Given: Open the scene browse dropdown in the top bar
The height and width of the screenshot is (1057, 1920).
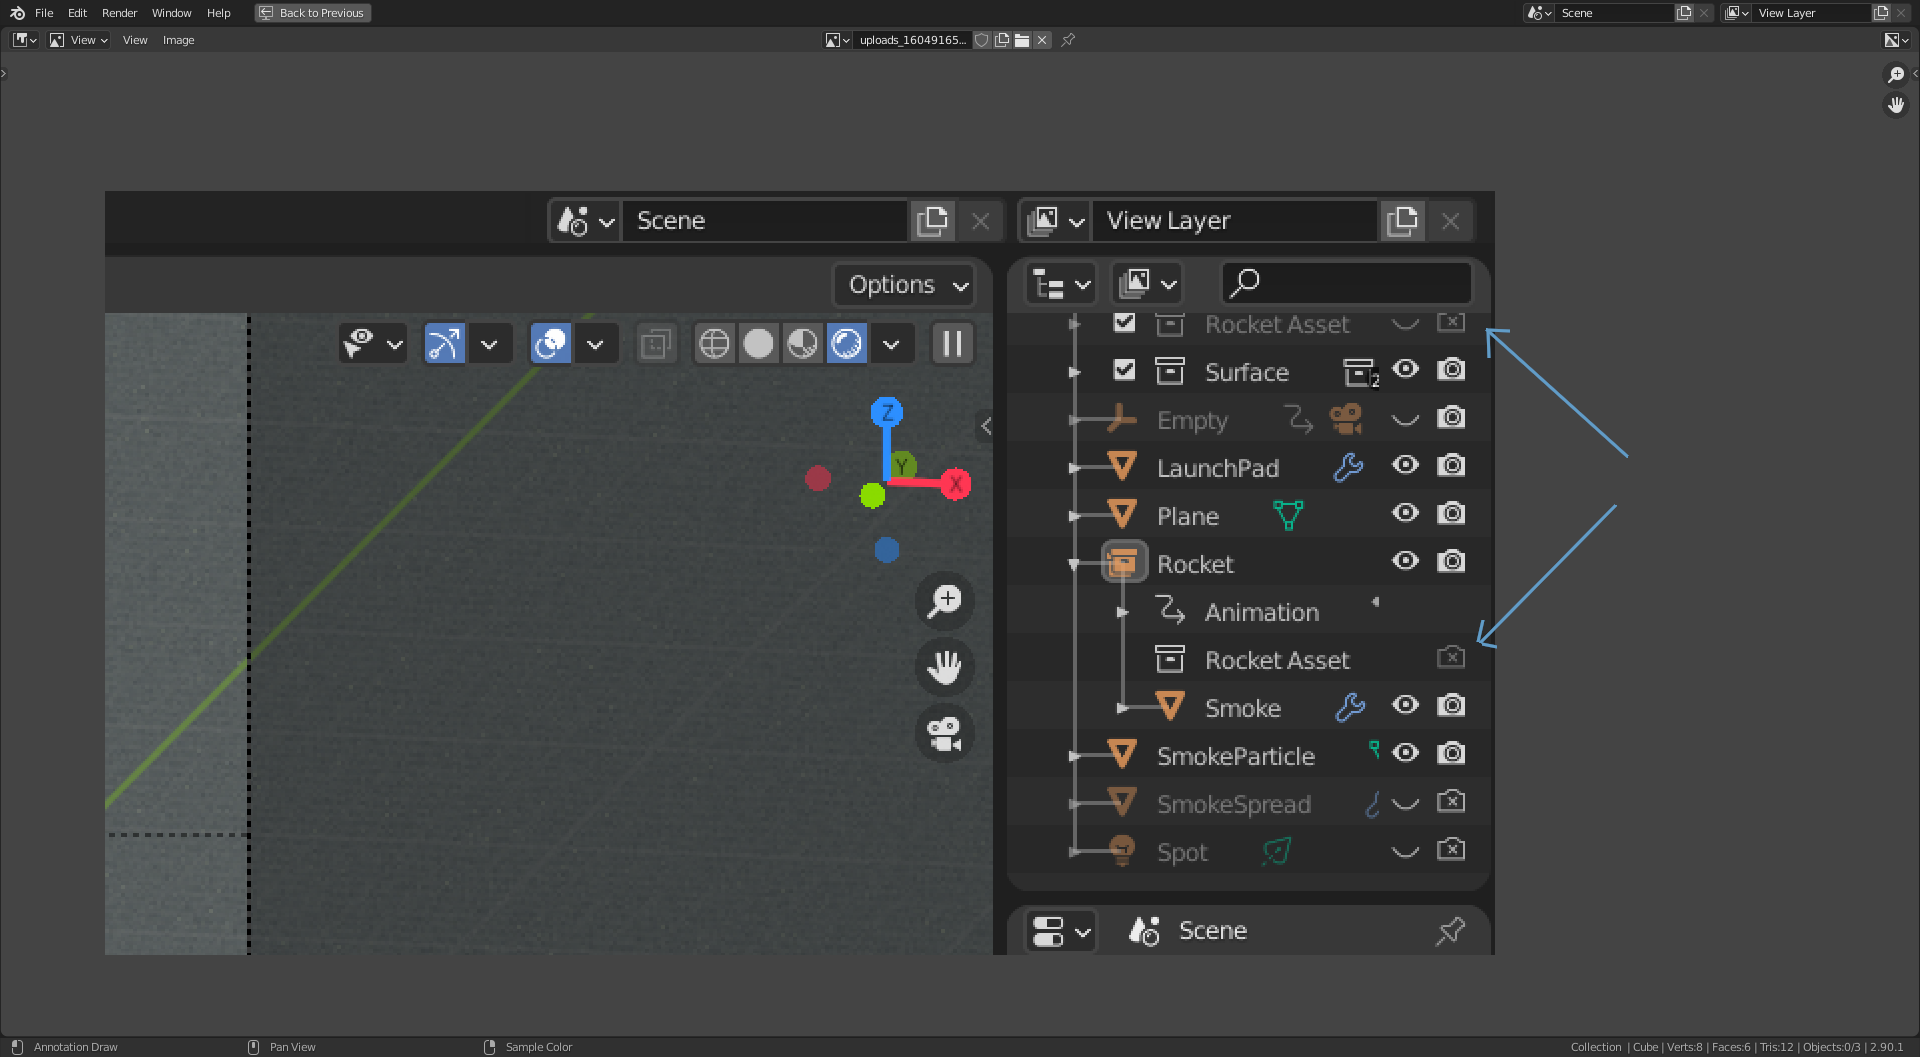Looking at the screenshot, I should point(1539,13).
